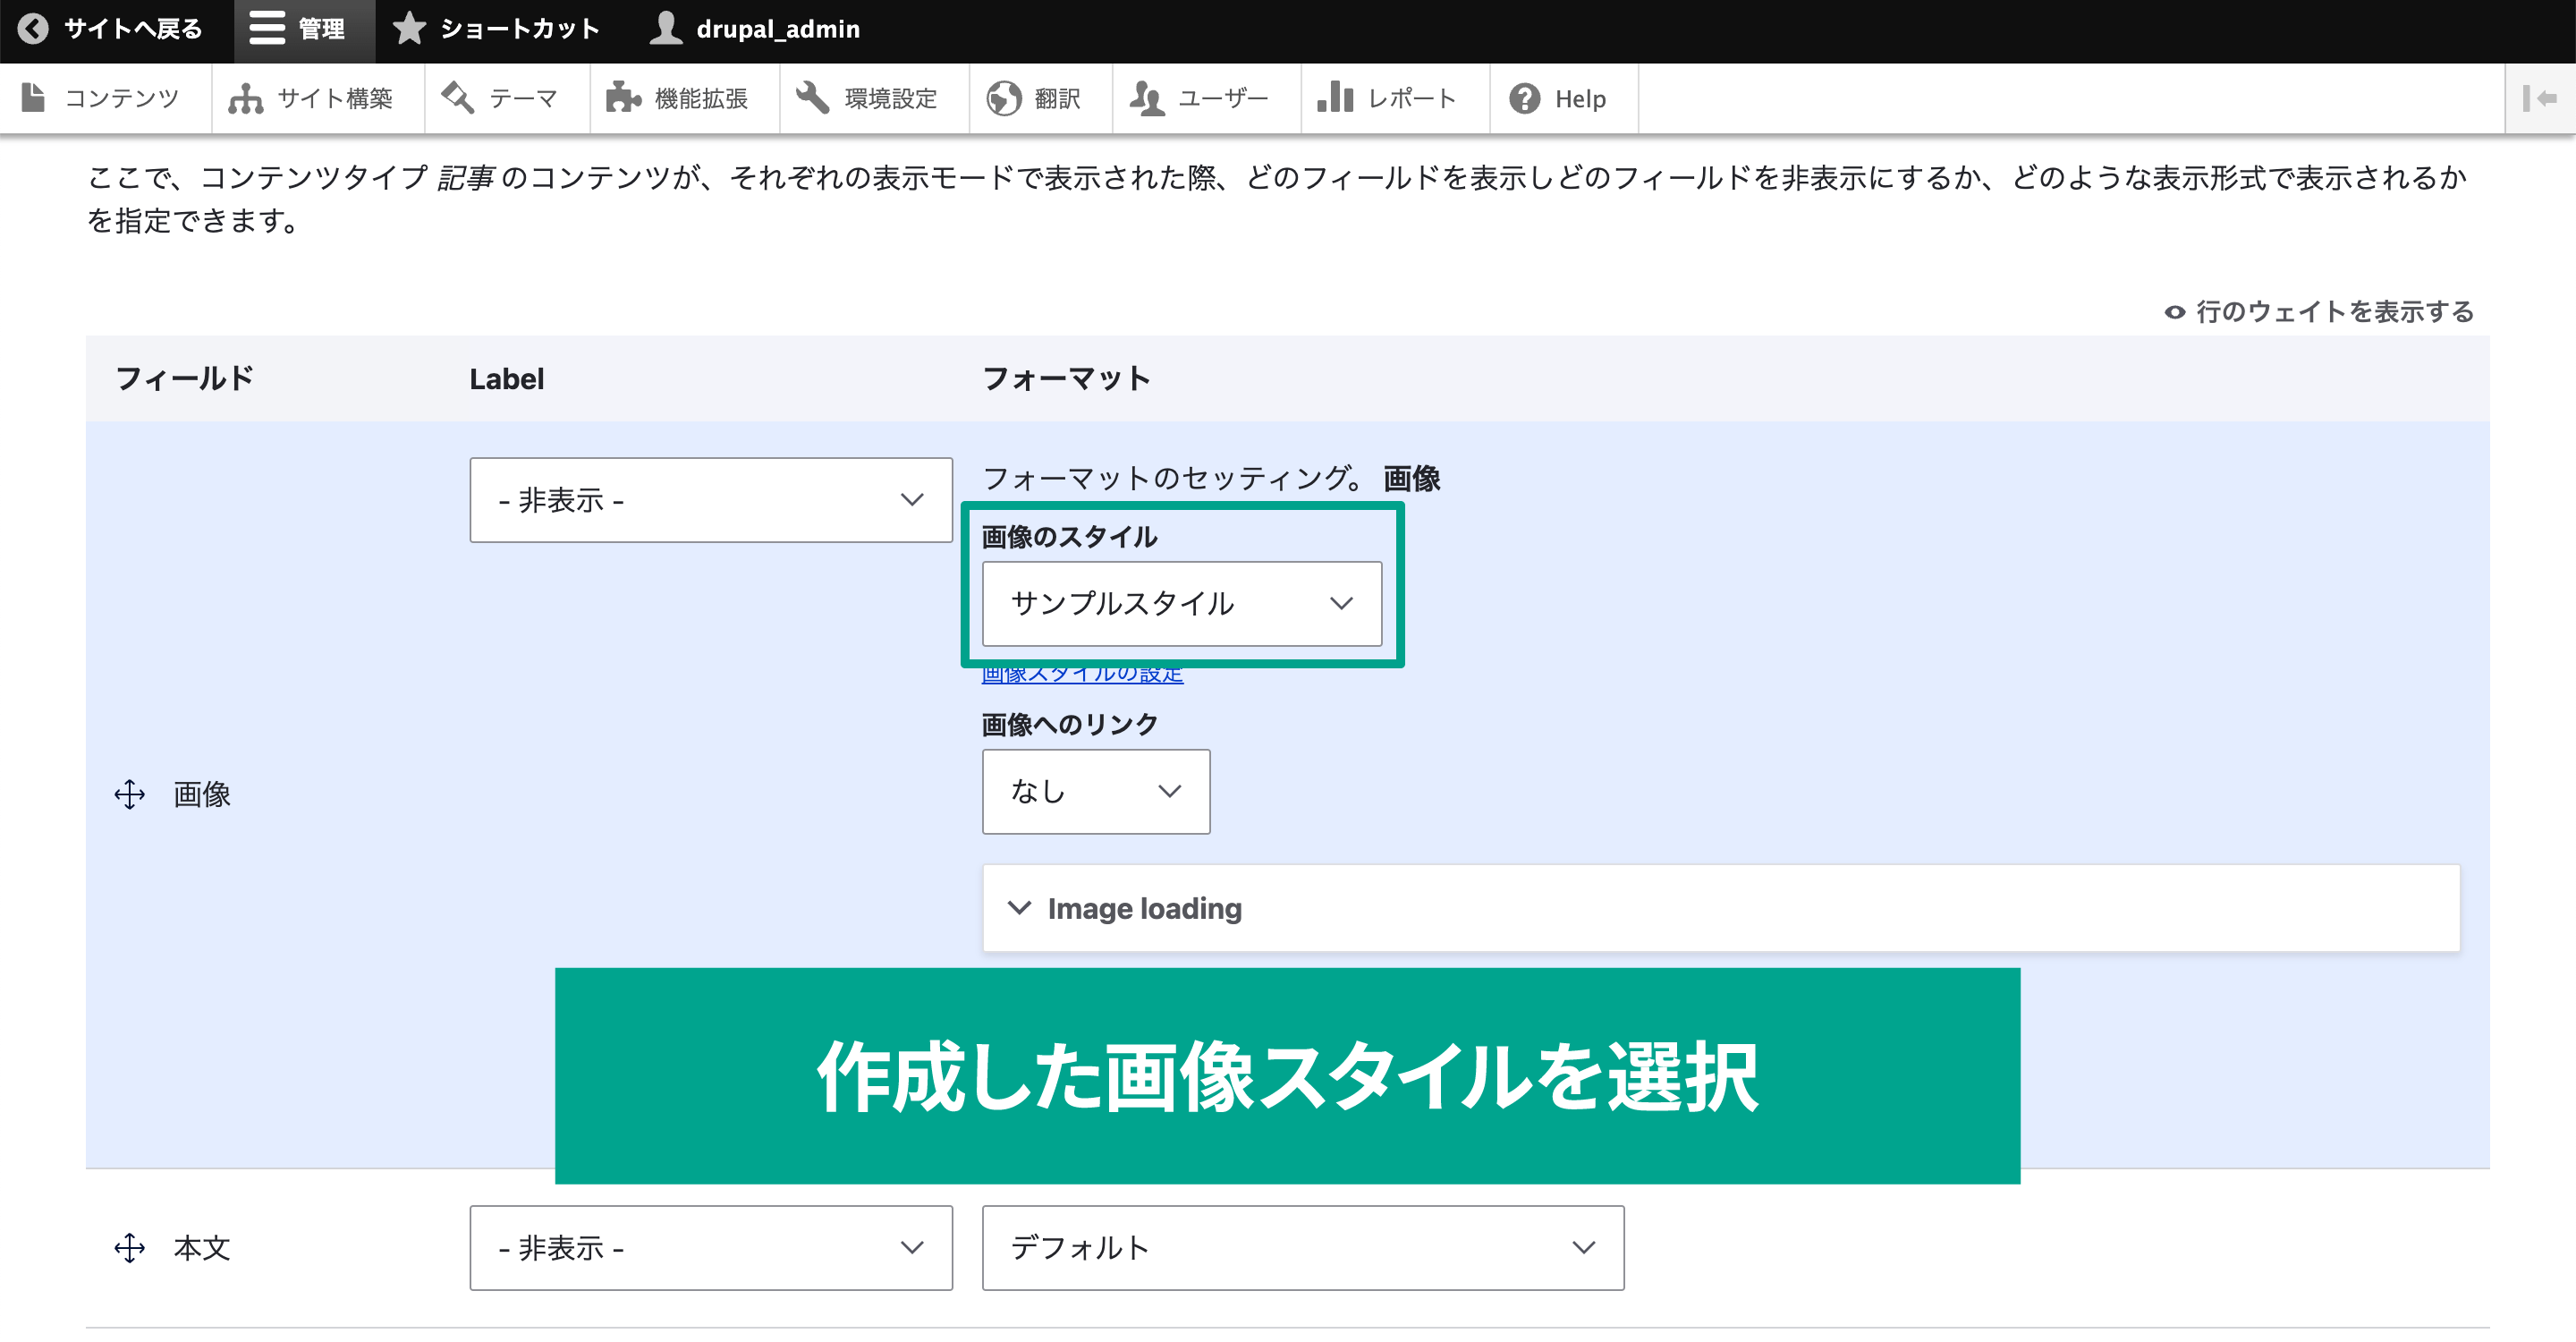Click the 本文 field name text
The width and height of the screenshot is (2576, 1342).
coord(202,1248)
